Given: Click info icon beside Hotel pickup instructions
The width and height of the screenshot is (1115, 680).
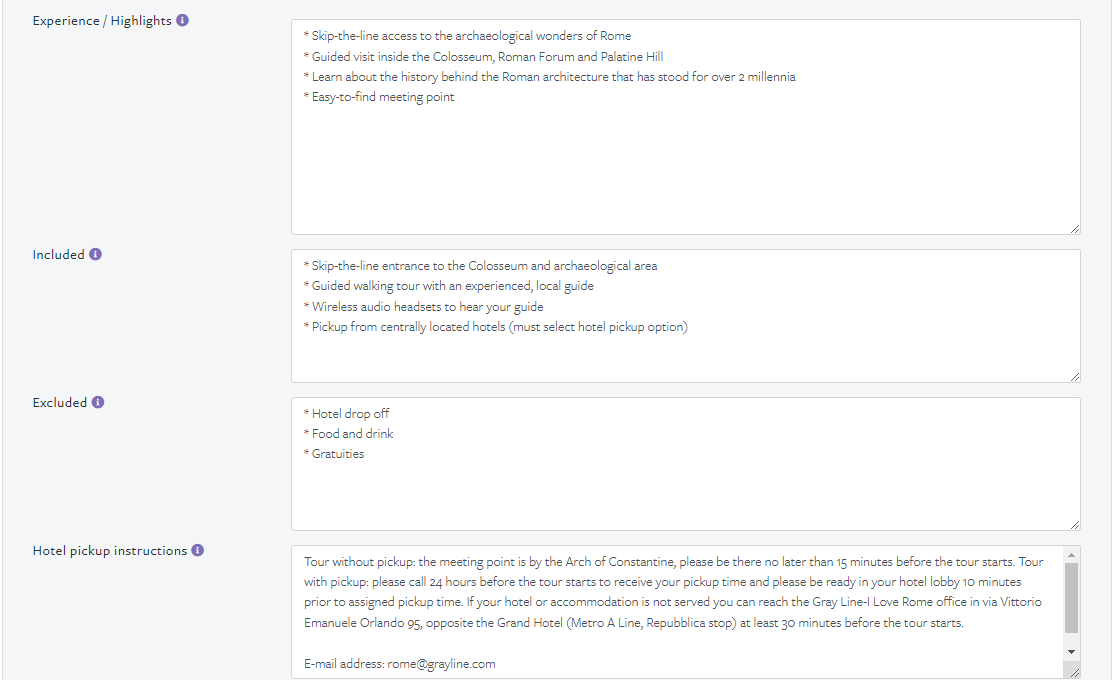Looking at the screenshot, I should [198, 550].
